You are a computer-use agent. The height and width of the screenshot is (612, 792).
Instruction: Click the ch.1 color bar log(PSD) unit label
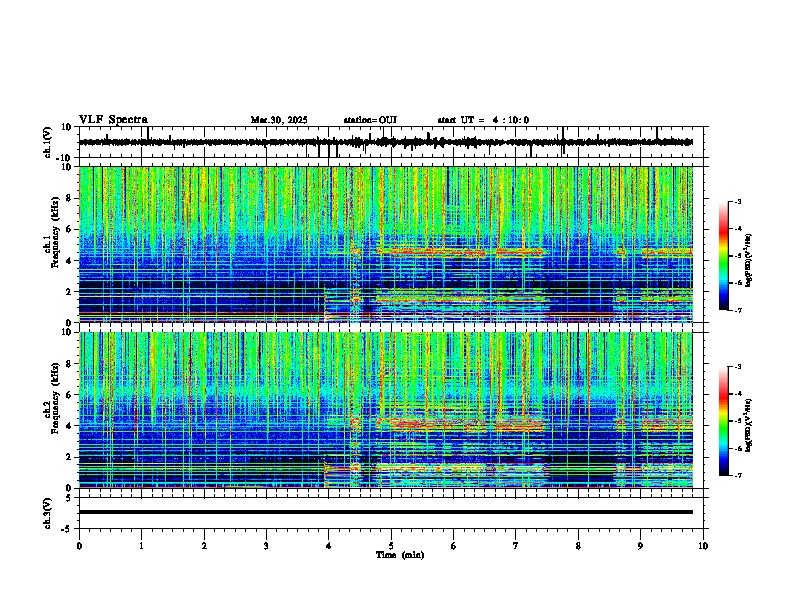[749, 261]
